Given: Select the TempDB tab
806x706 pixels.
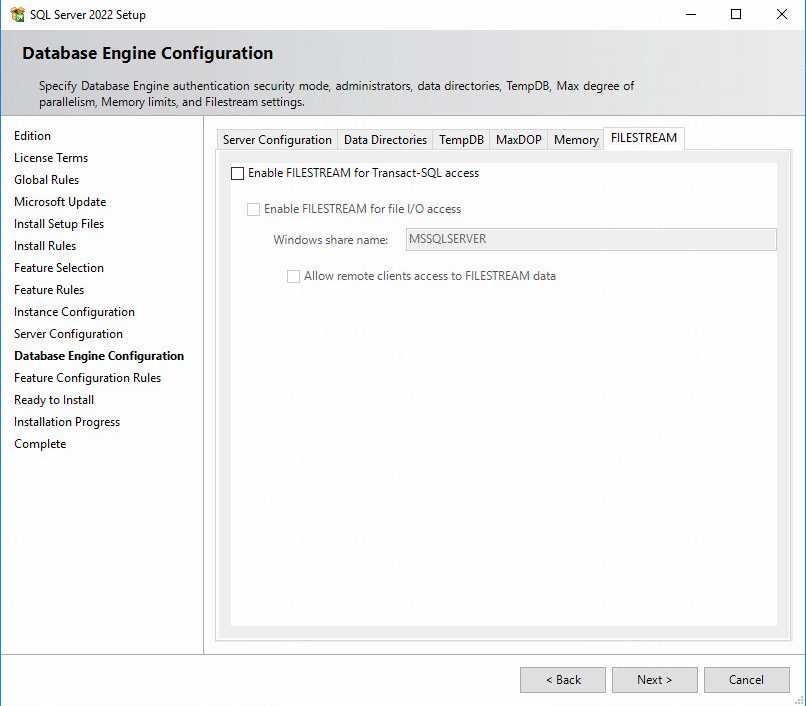Looking at the screenshot, I should (461, 140).
